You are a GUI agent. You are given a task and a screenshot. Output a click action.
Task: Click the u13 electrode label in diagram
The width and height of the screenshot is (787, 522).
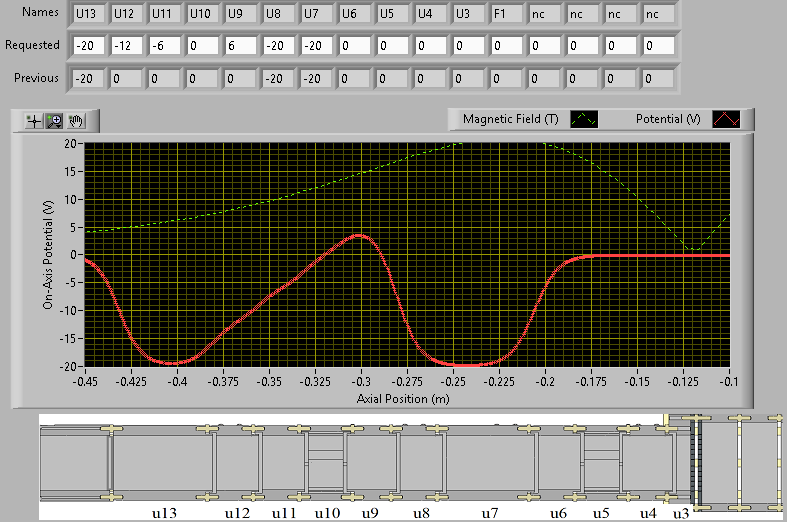point(164,513)
